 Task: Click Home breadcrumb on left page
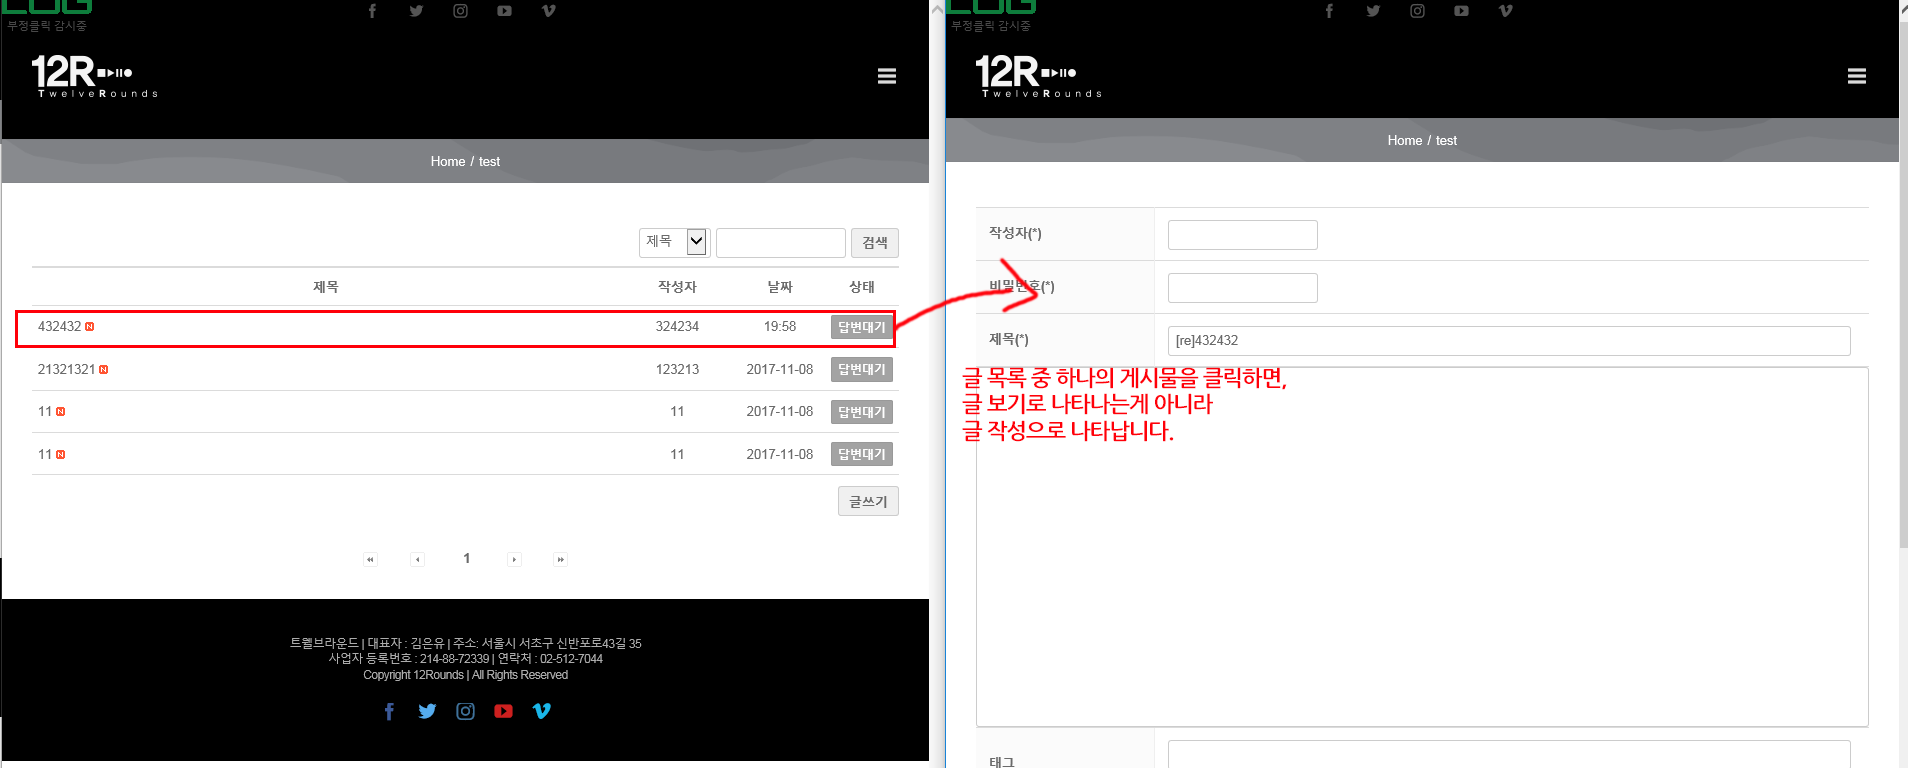[447, 162]
